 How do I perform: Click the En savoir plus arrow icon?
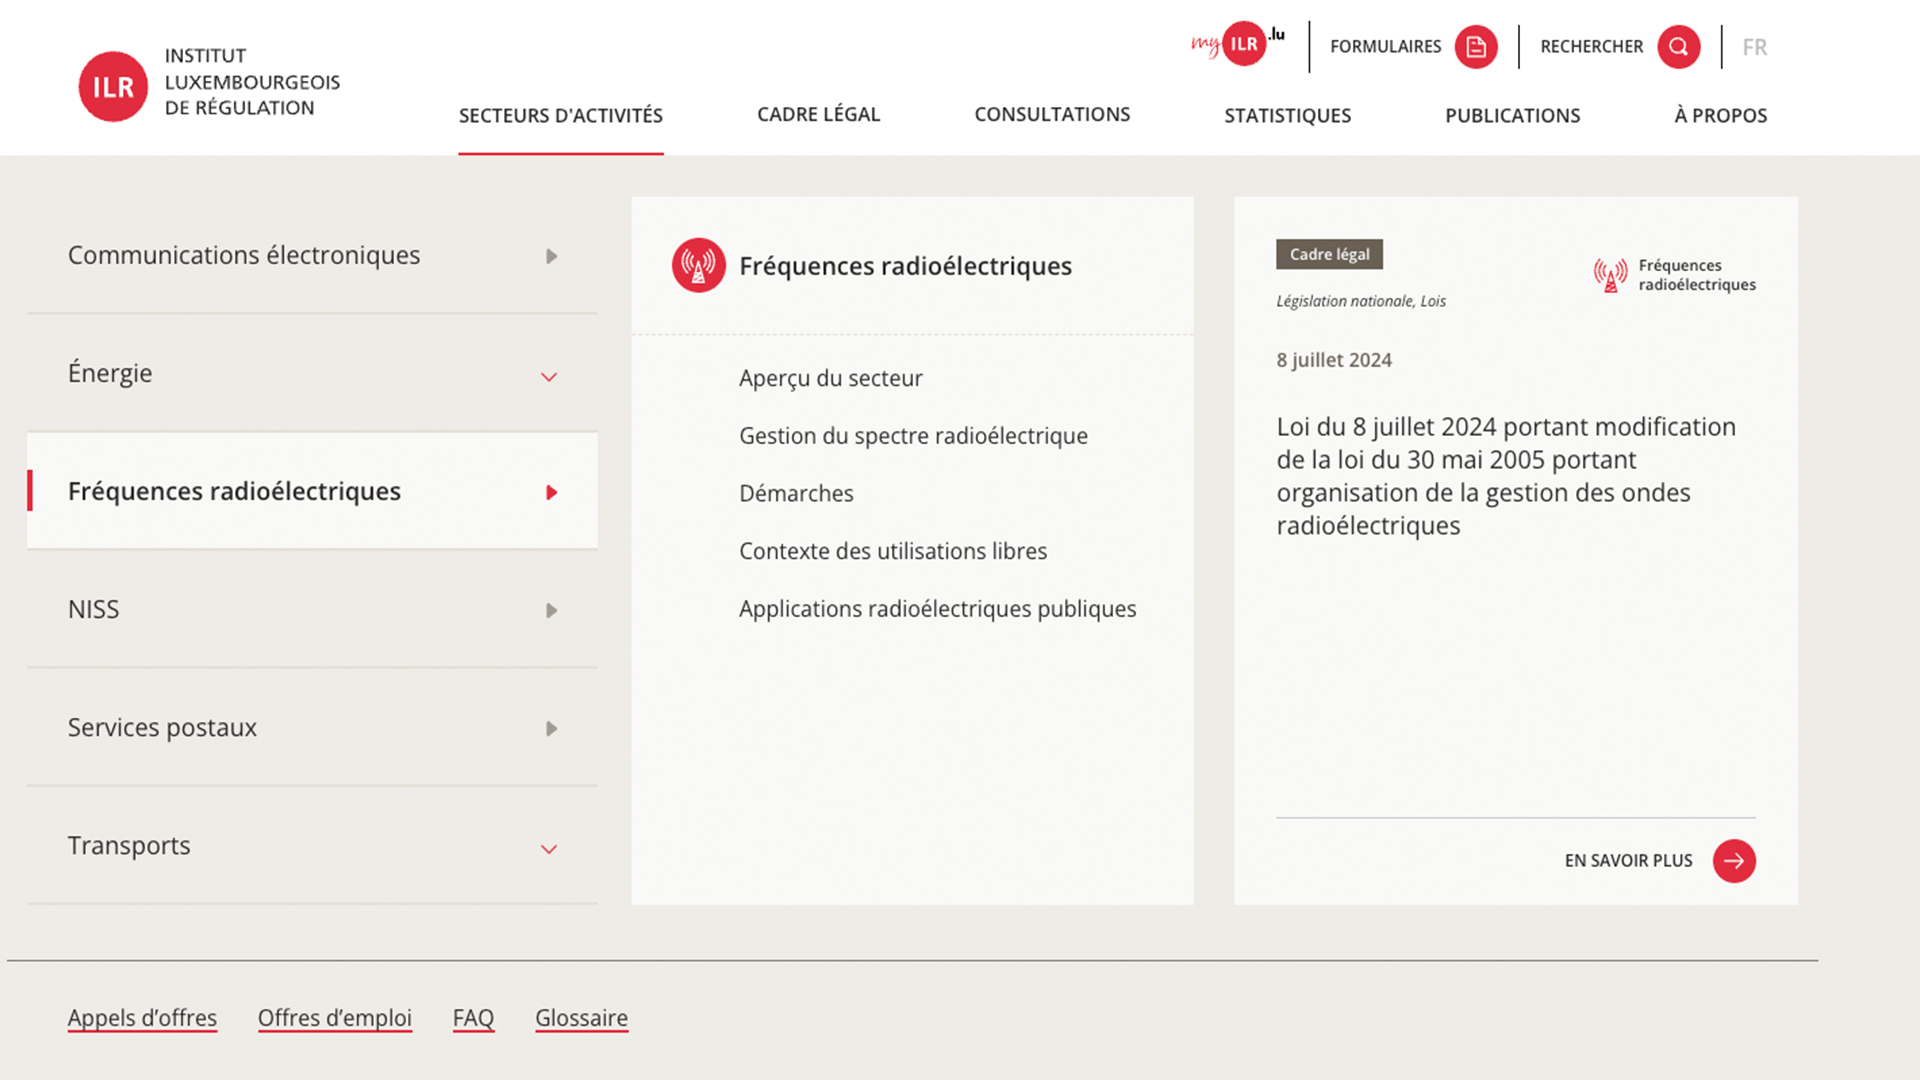1734,861
